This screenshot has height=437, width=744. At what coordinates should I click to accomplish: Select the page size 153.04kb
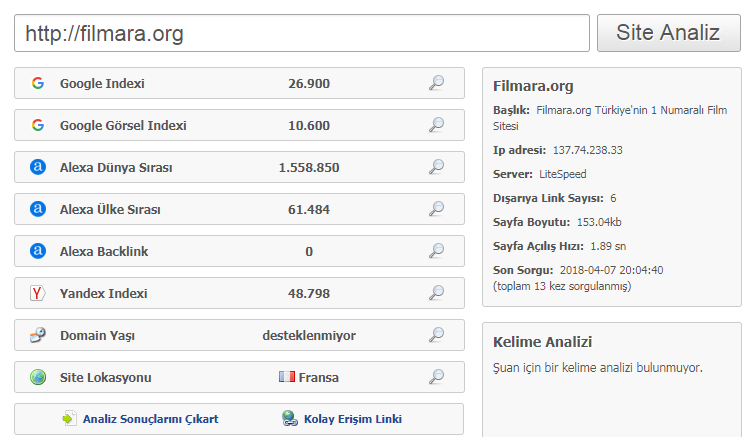coord(599,222)
